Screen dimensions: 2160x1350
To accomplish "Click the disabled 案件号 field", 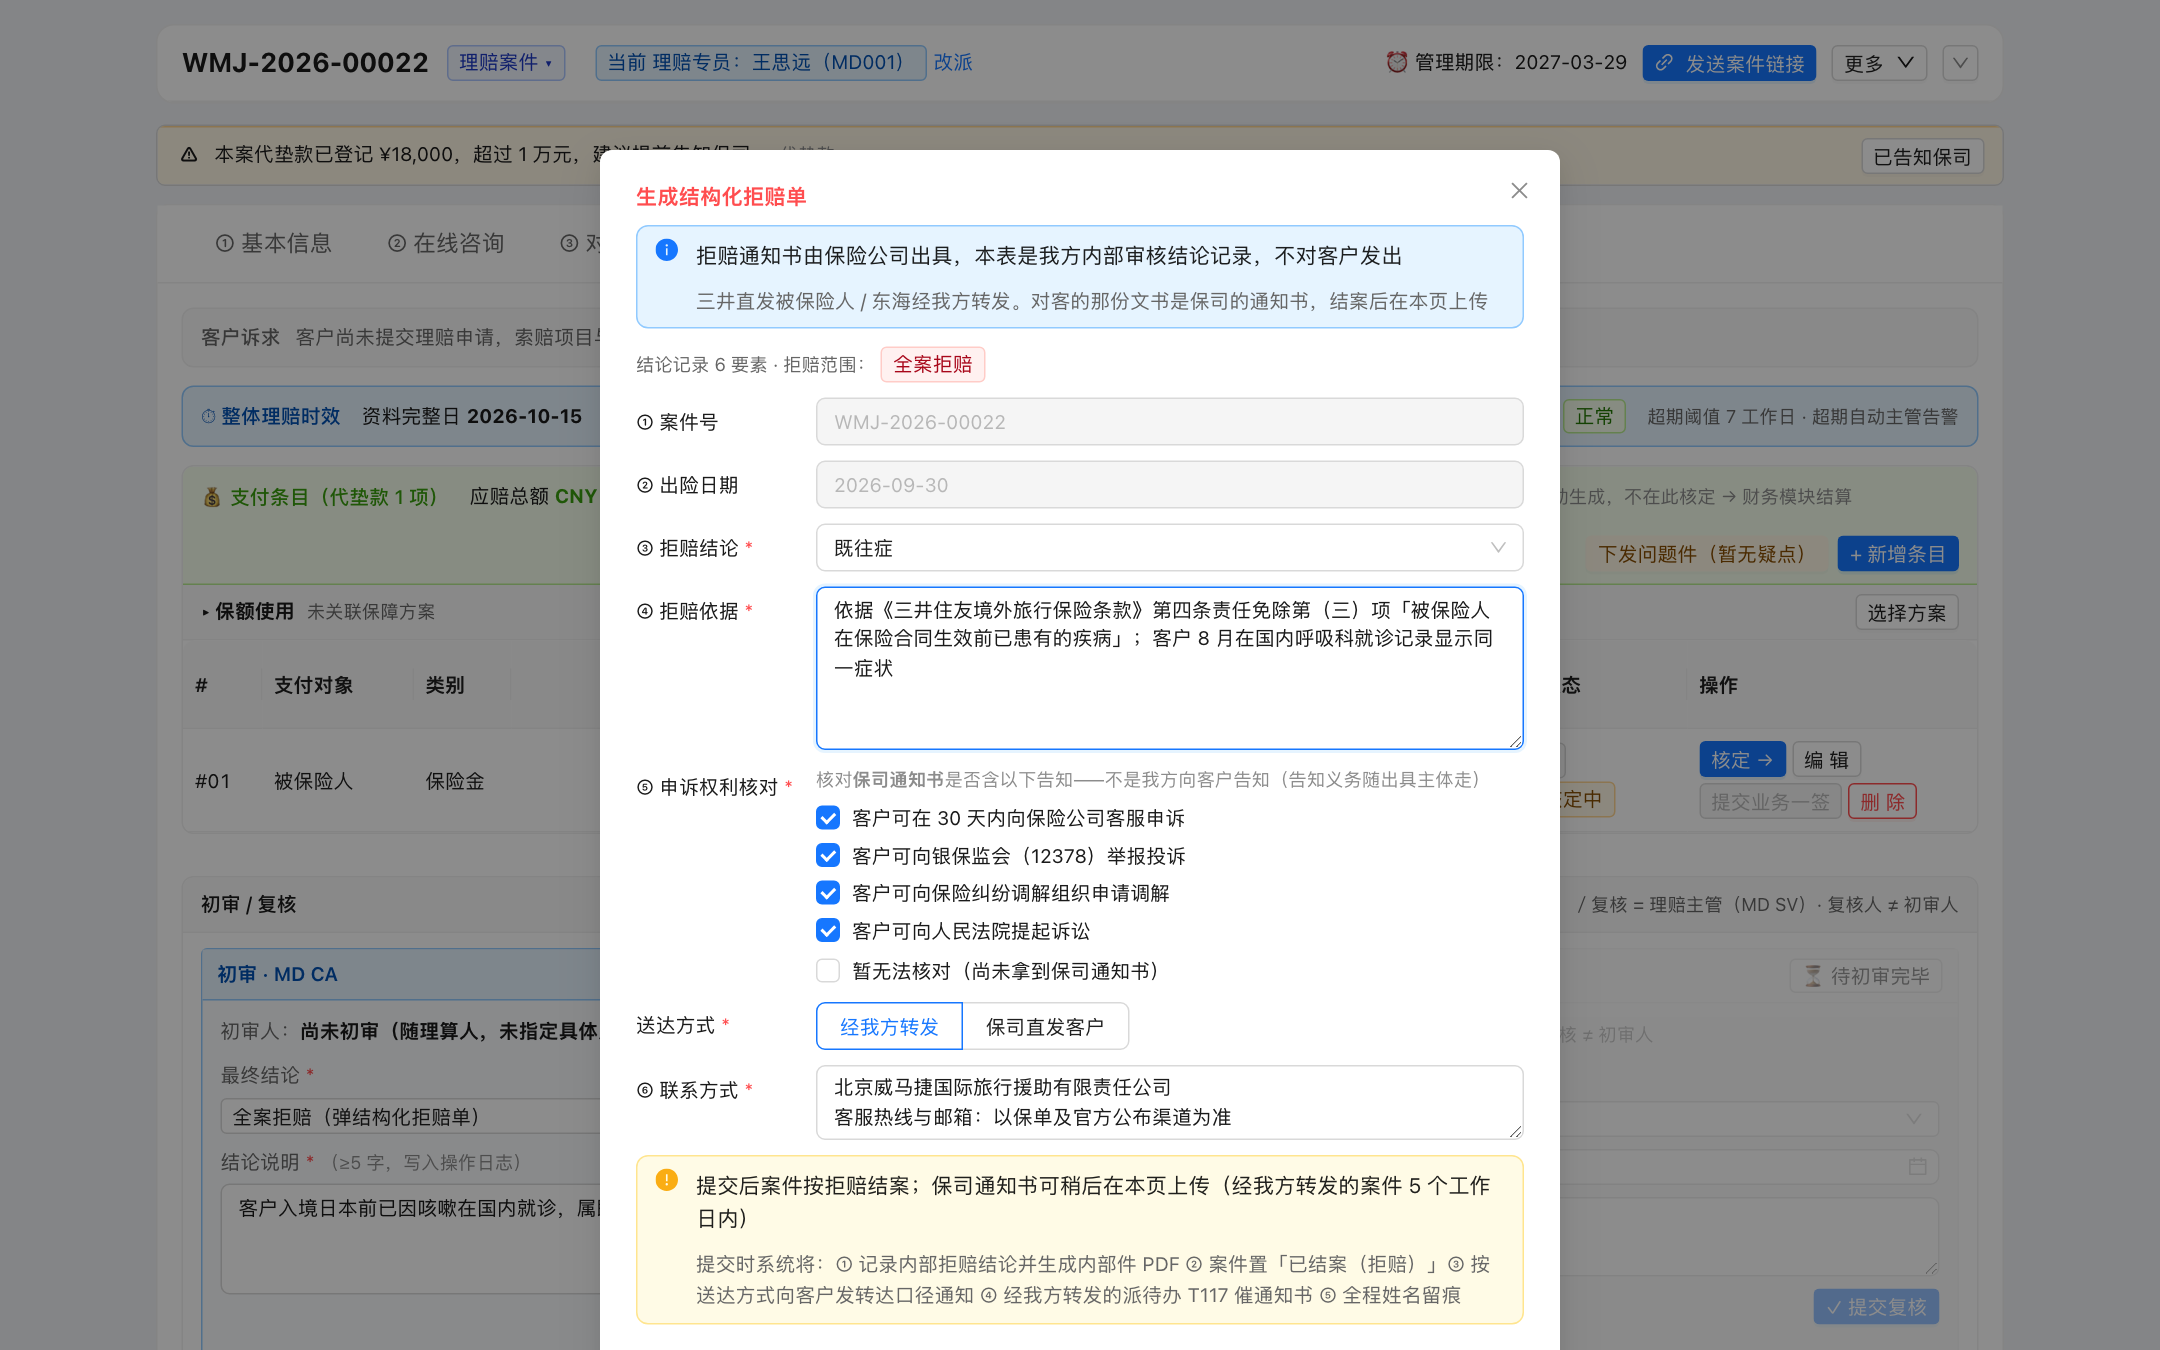I will [x=1169, y=422].
